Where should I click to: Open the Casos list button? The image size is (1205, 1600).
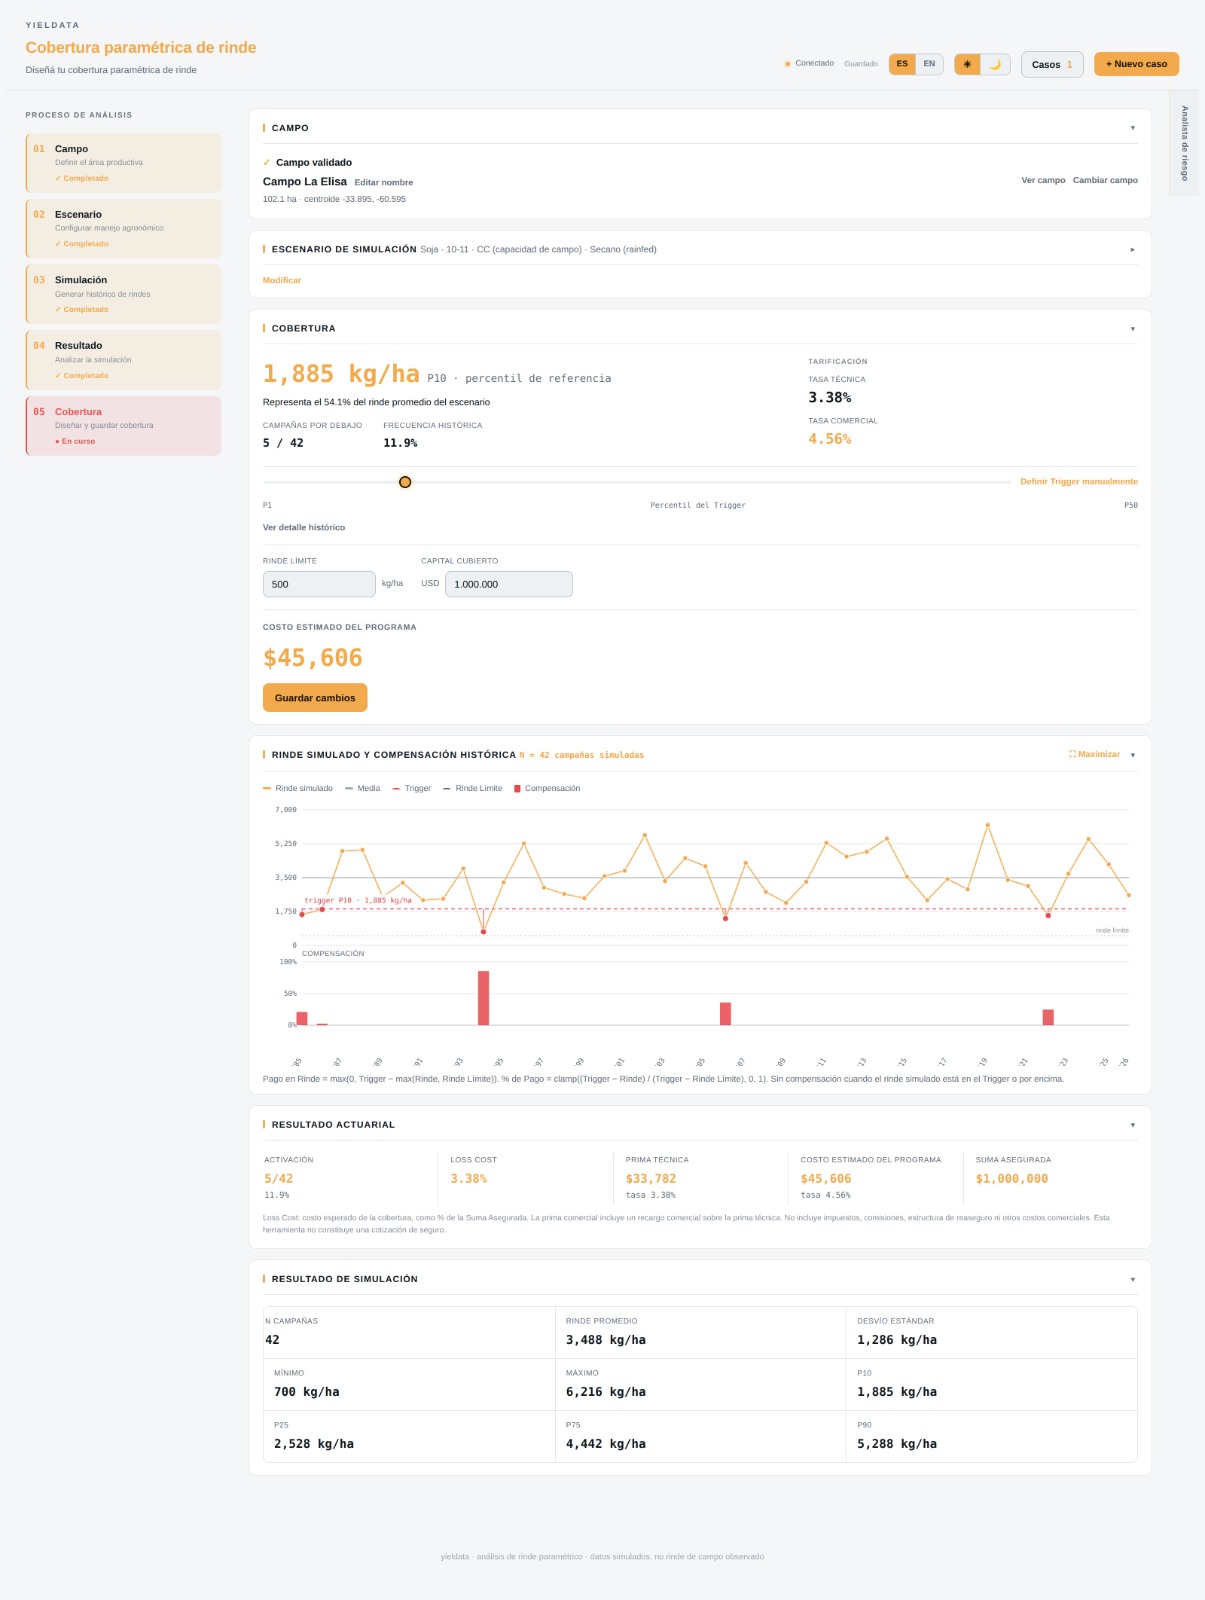(x=1052, y=65)
